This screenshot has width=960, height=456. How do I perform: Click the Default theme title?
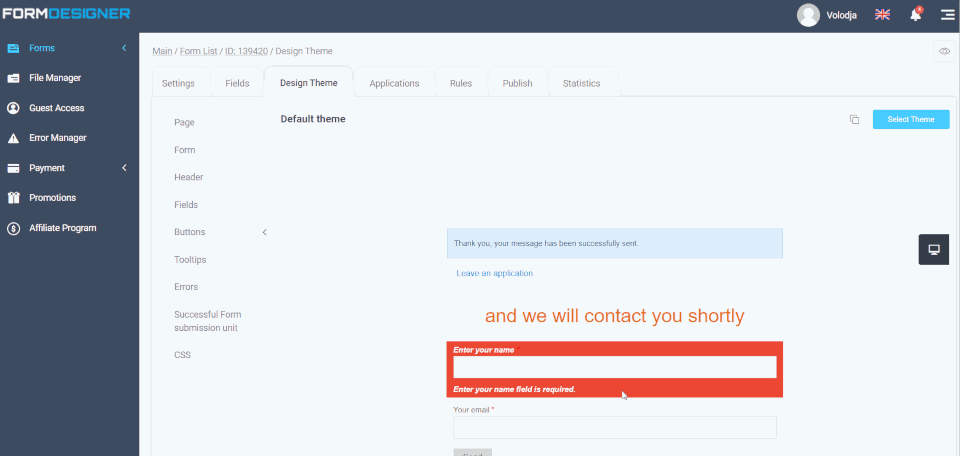tap(313, 119)
